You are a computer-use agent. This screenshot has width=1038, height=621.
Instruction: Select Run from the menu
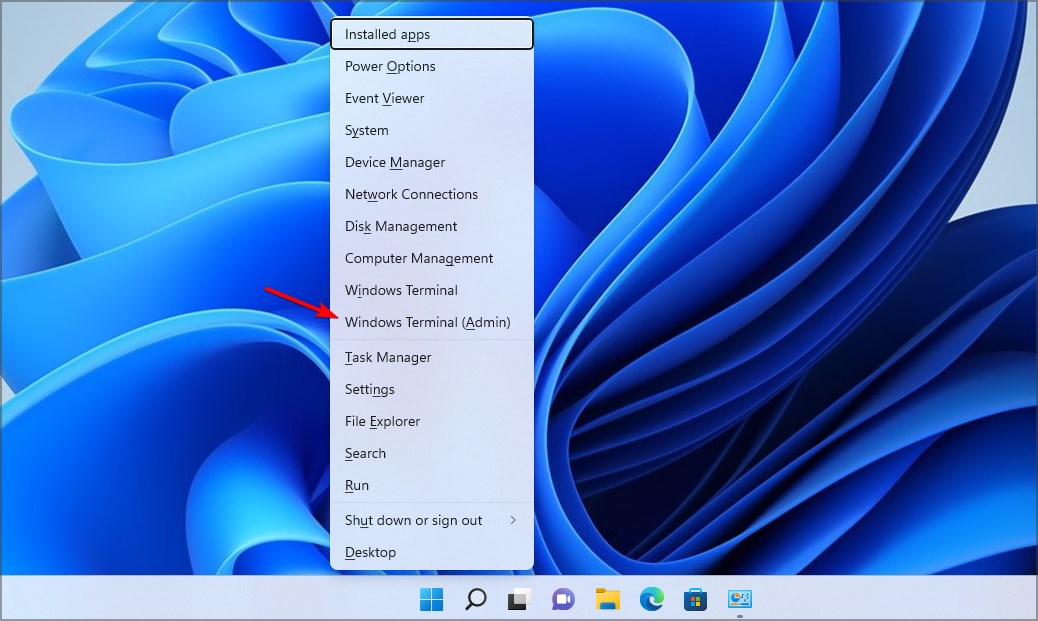(357, 485)
